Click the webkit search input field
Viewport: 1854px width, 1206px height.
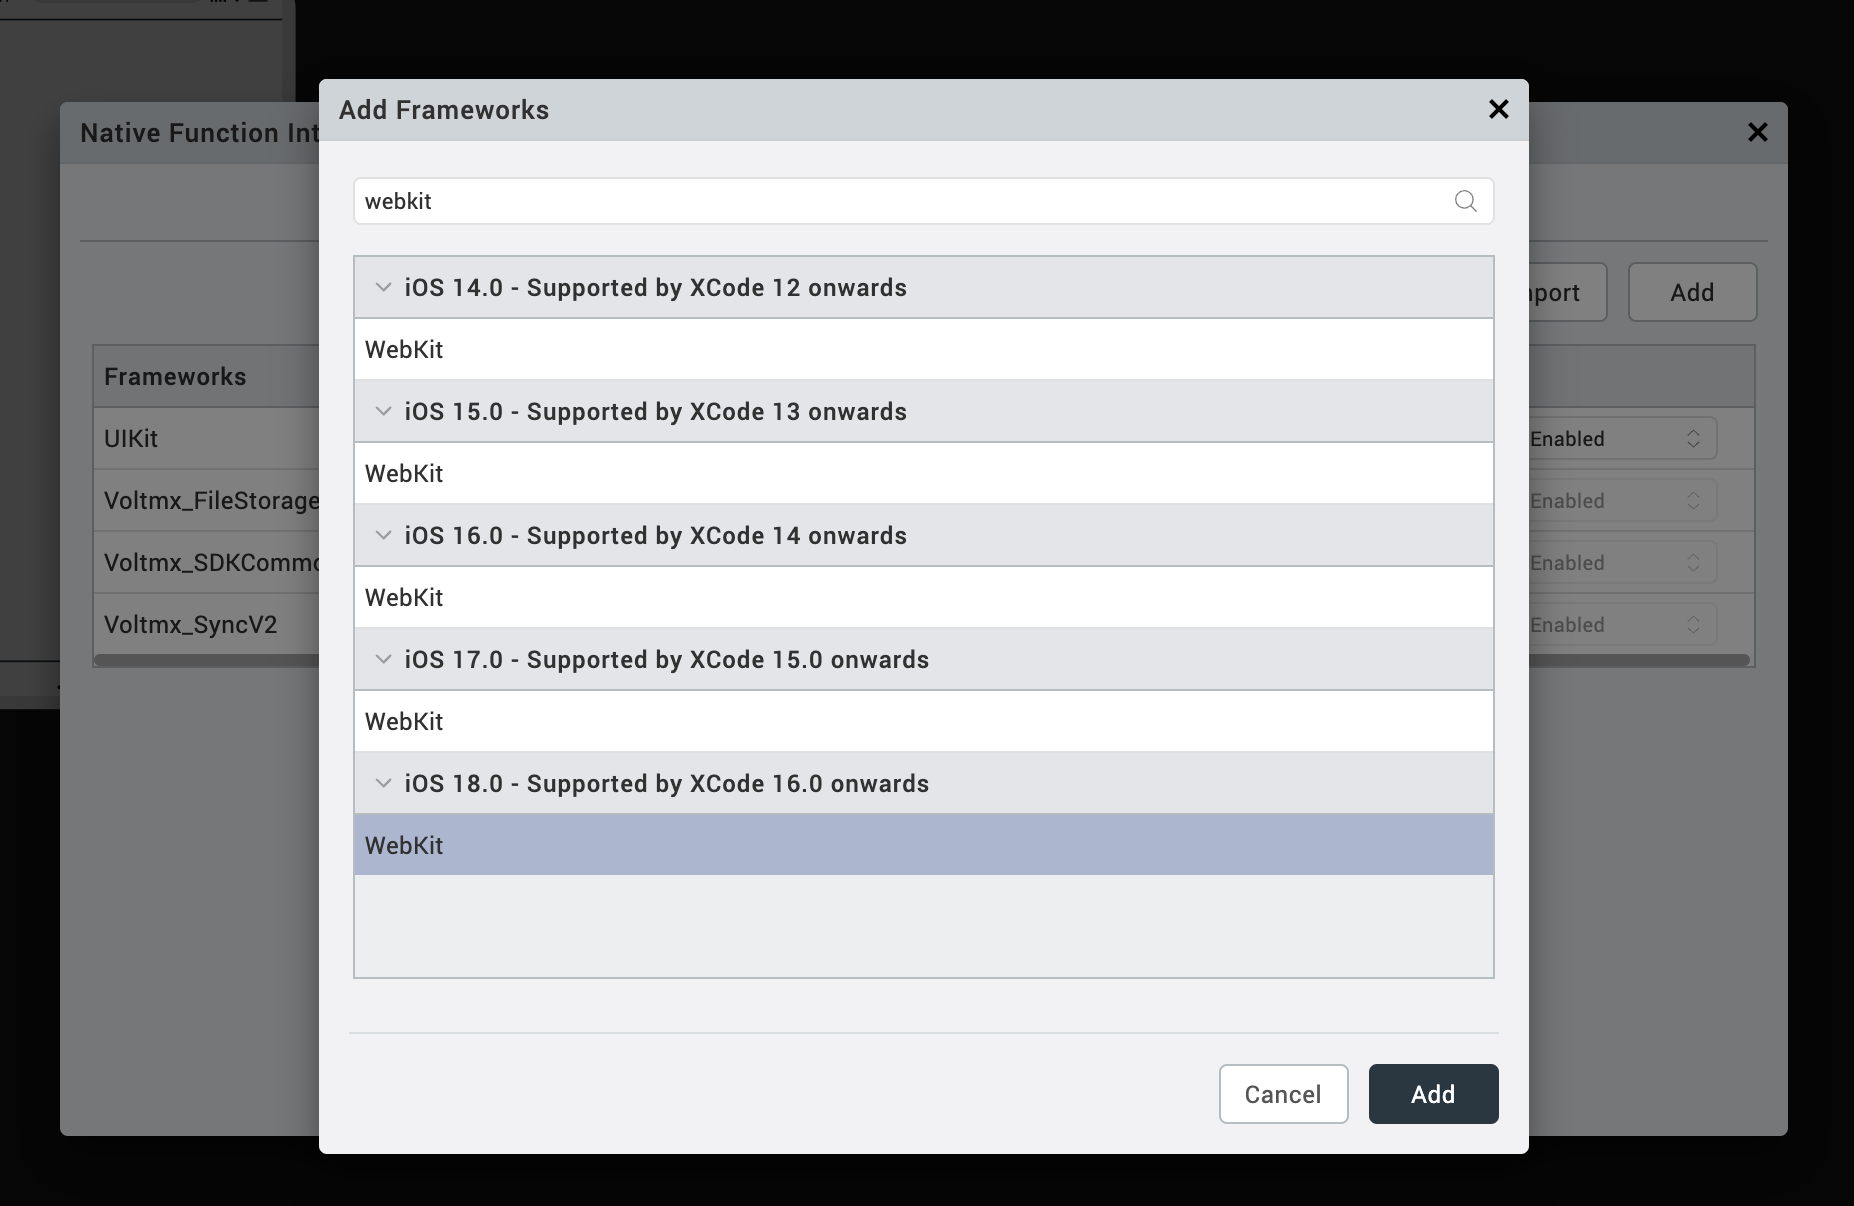pos(923,201)
